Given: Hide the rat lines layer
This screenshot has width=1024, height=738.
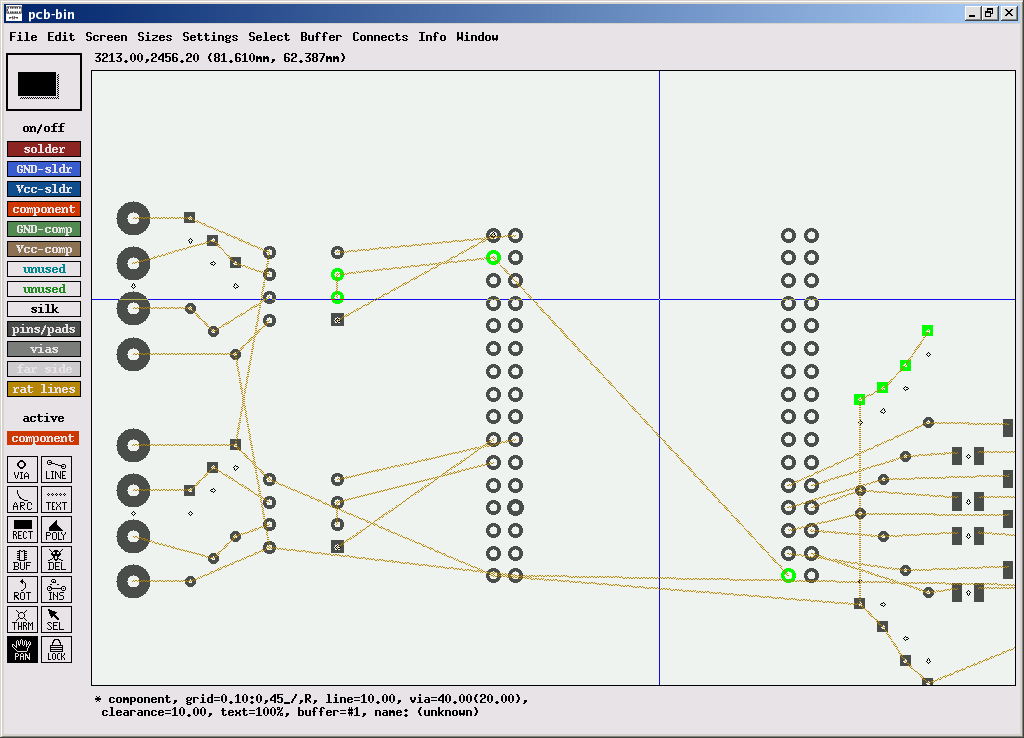Looking at the screenshot, I should [x=44, y=389].
